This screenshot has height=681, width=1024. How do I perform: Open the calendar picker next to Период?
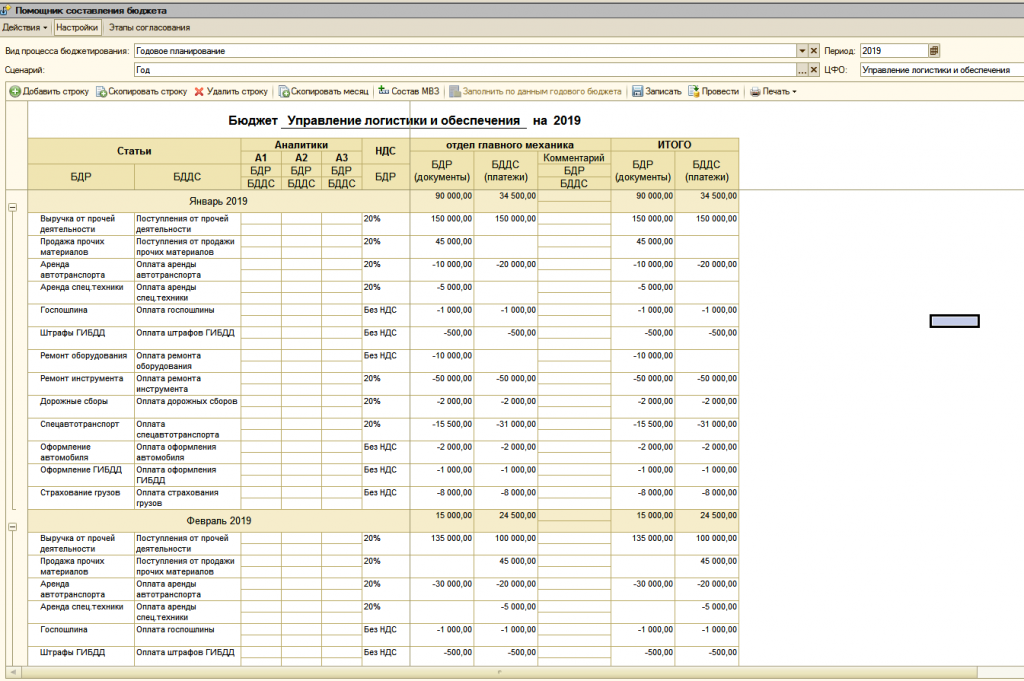(934, 50)
